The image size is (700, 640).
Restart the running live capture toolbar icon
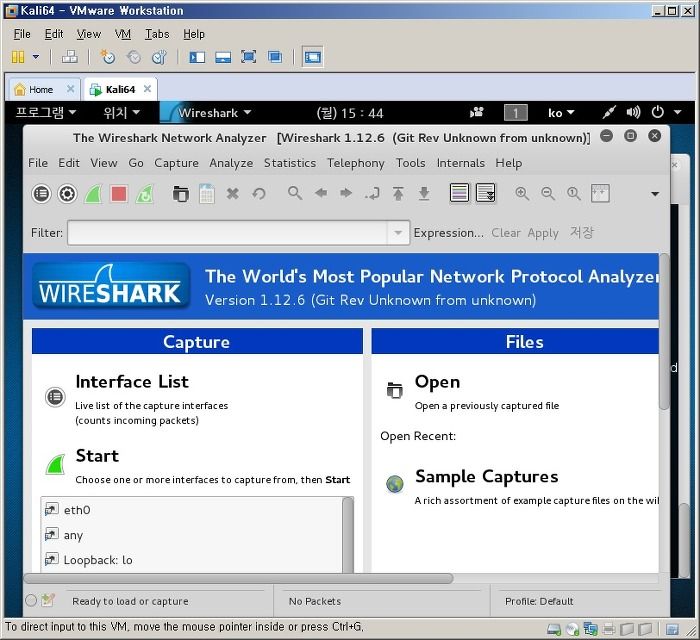click(145, 194)
